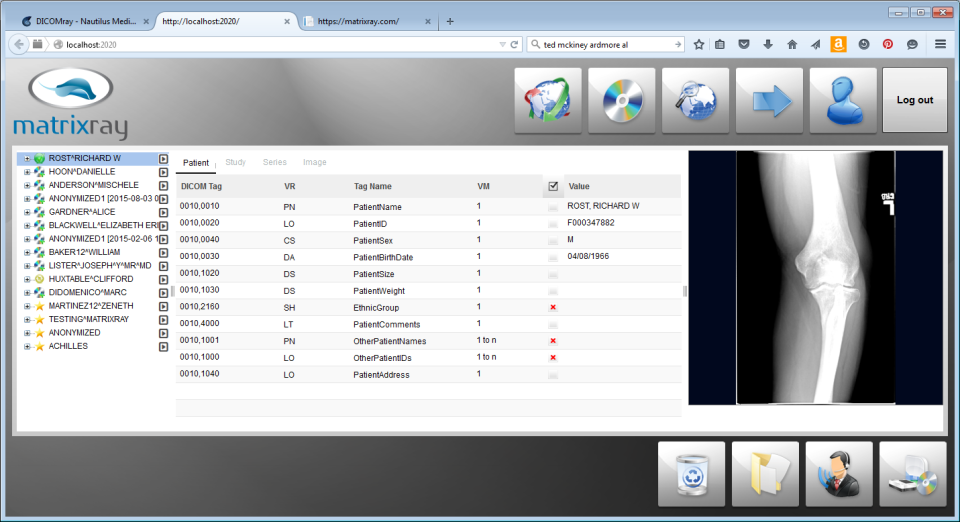Click the browser search field
Viewport: 960px width, 522px height.
click(x=606, y=45)
